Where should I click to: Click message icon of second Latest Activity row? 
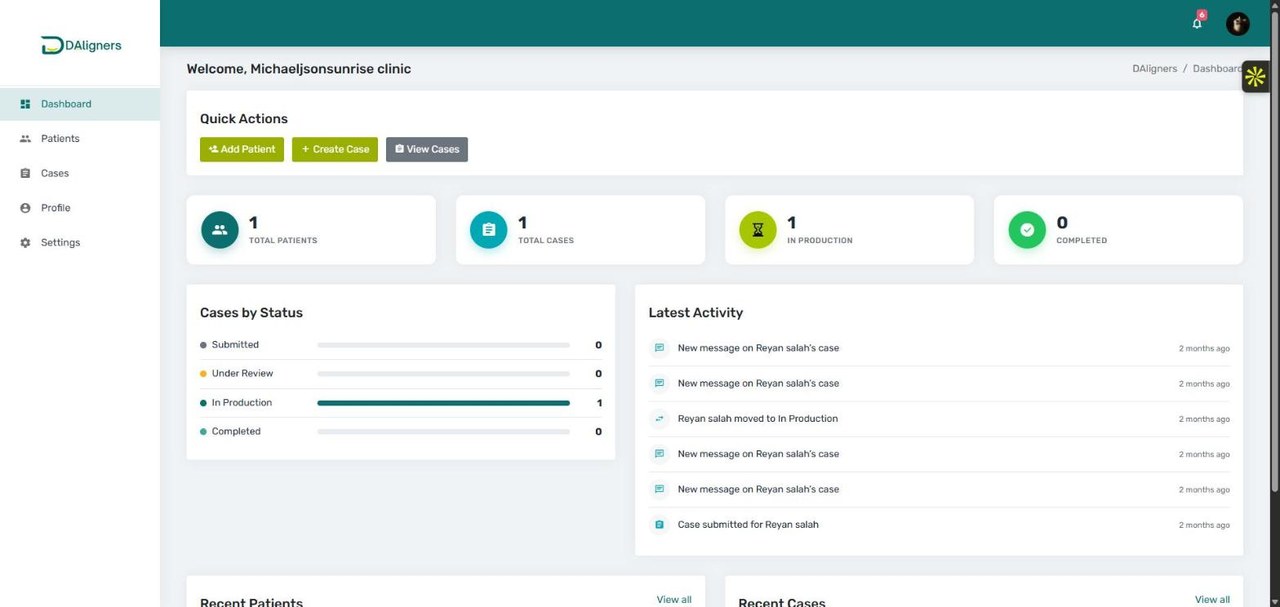[659, 383]
